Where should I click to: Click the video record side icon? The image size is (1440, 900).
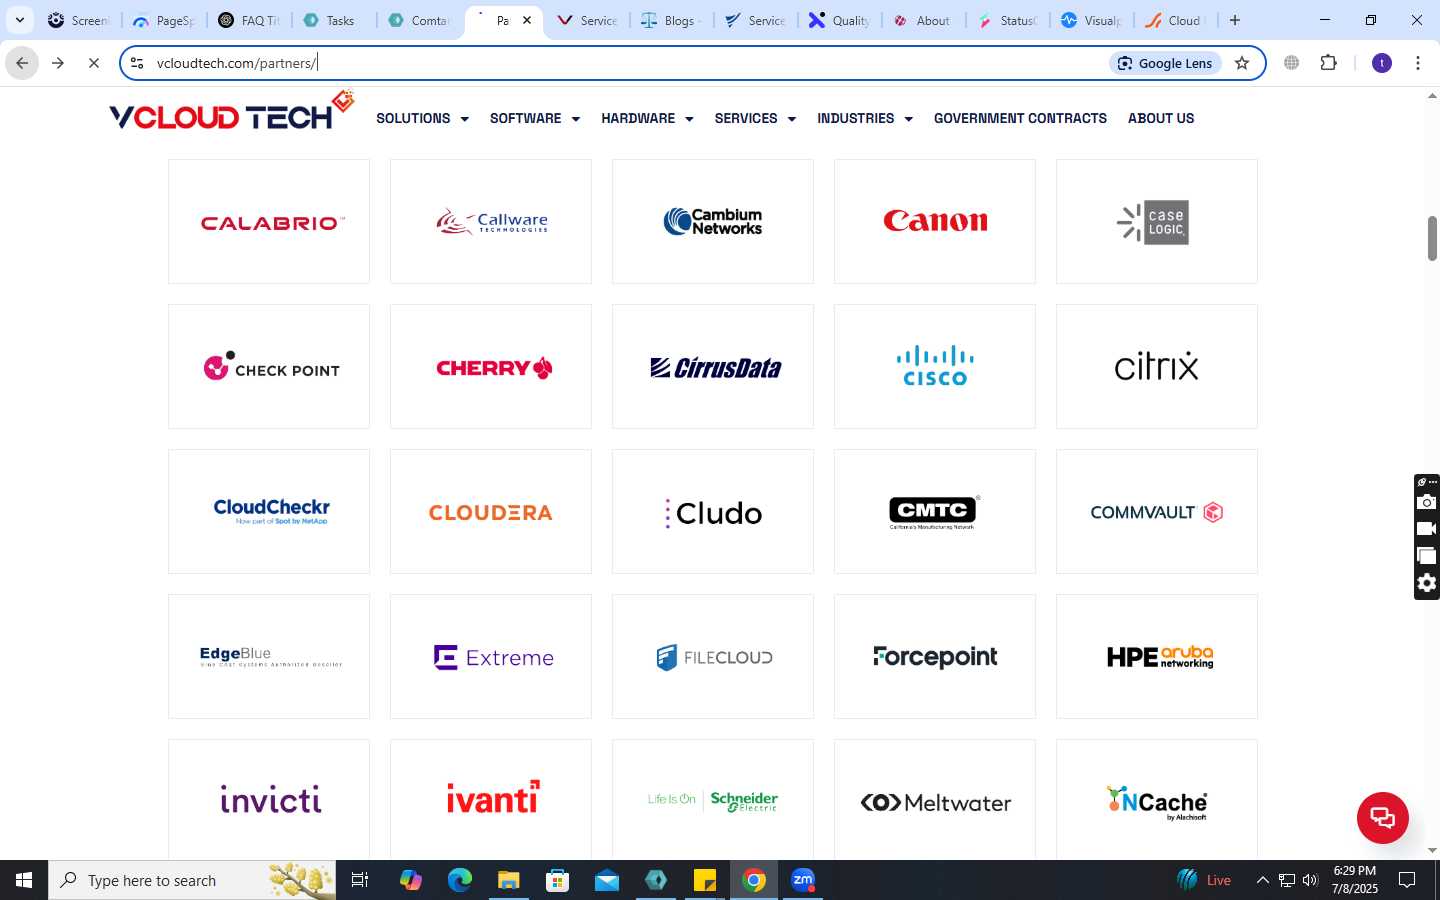pyautogui.click(x=1427, y=529)
